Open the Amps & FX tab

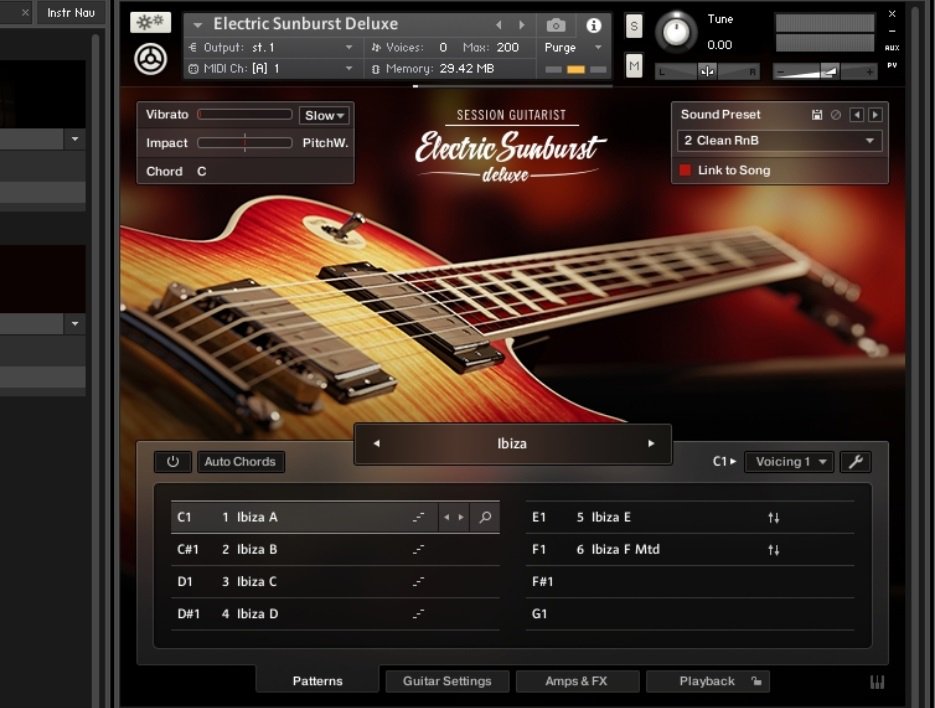(x=576, y=681)
